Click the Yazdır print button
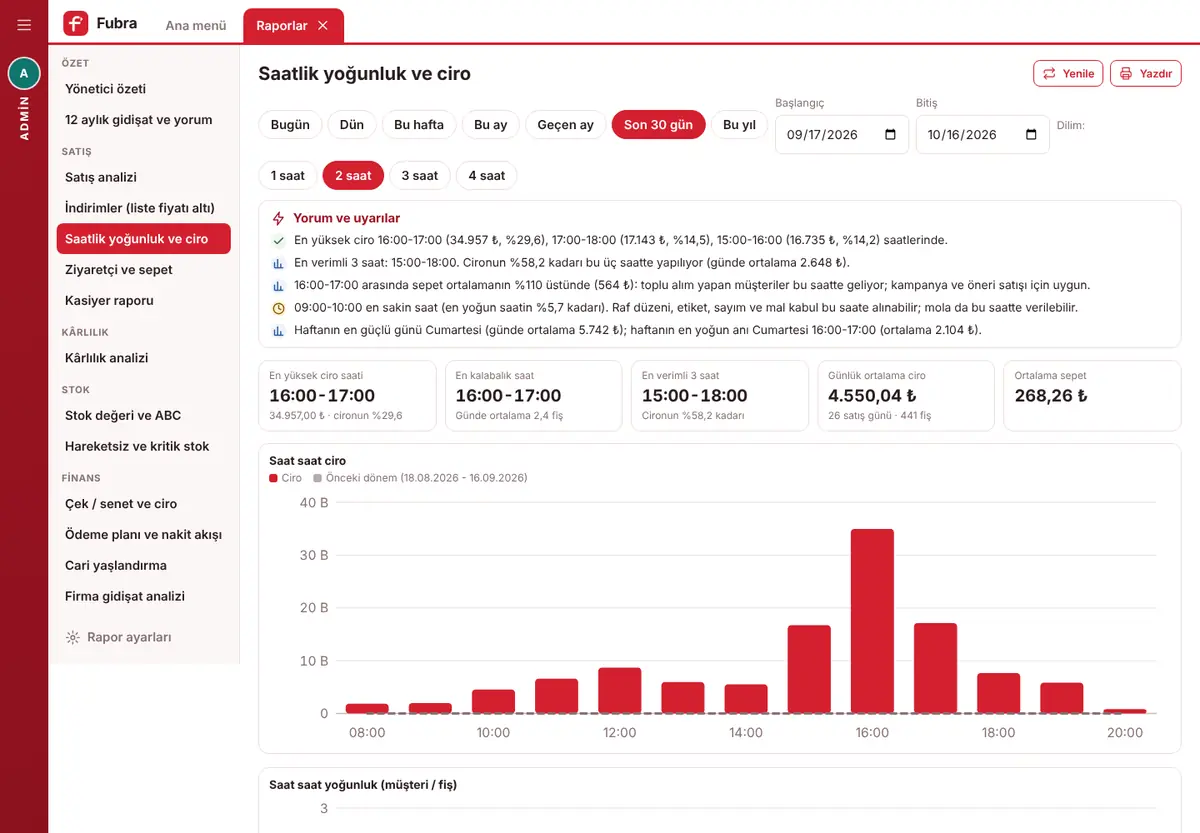 point(1145,73)
